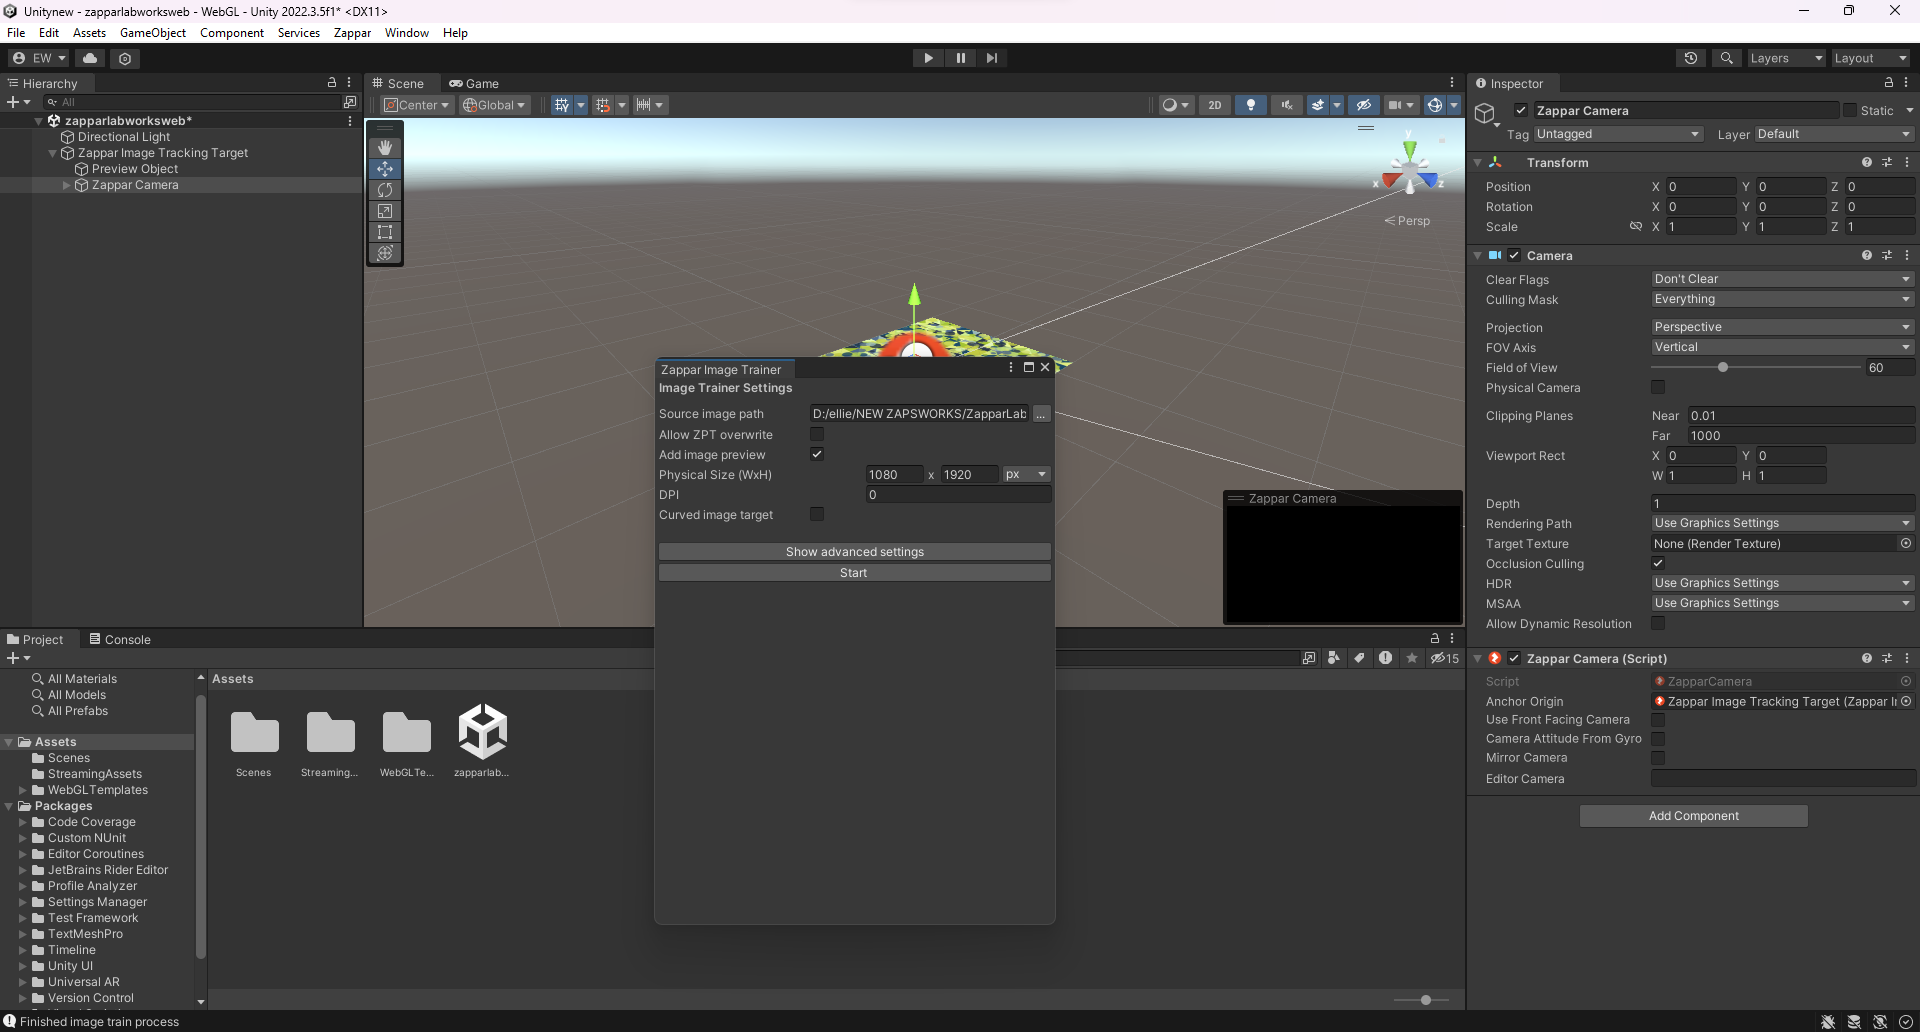Switch to the Game tab
1920x1032 pixels.
coord(474,83)
